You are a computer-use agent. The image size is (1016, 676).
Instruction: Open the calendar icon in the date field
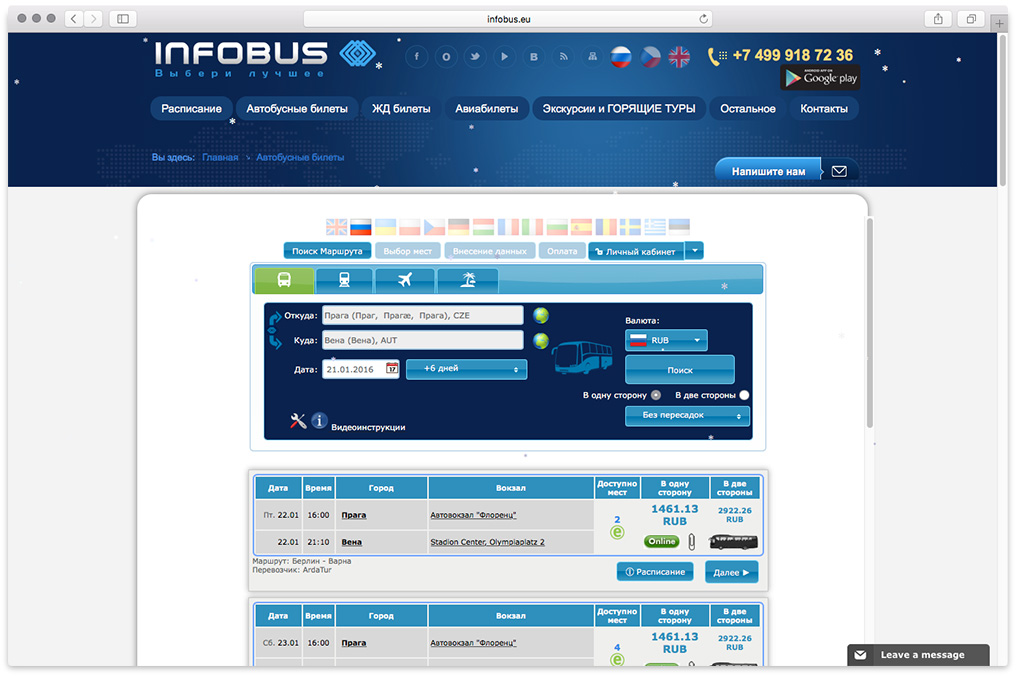[392, 369]
